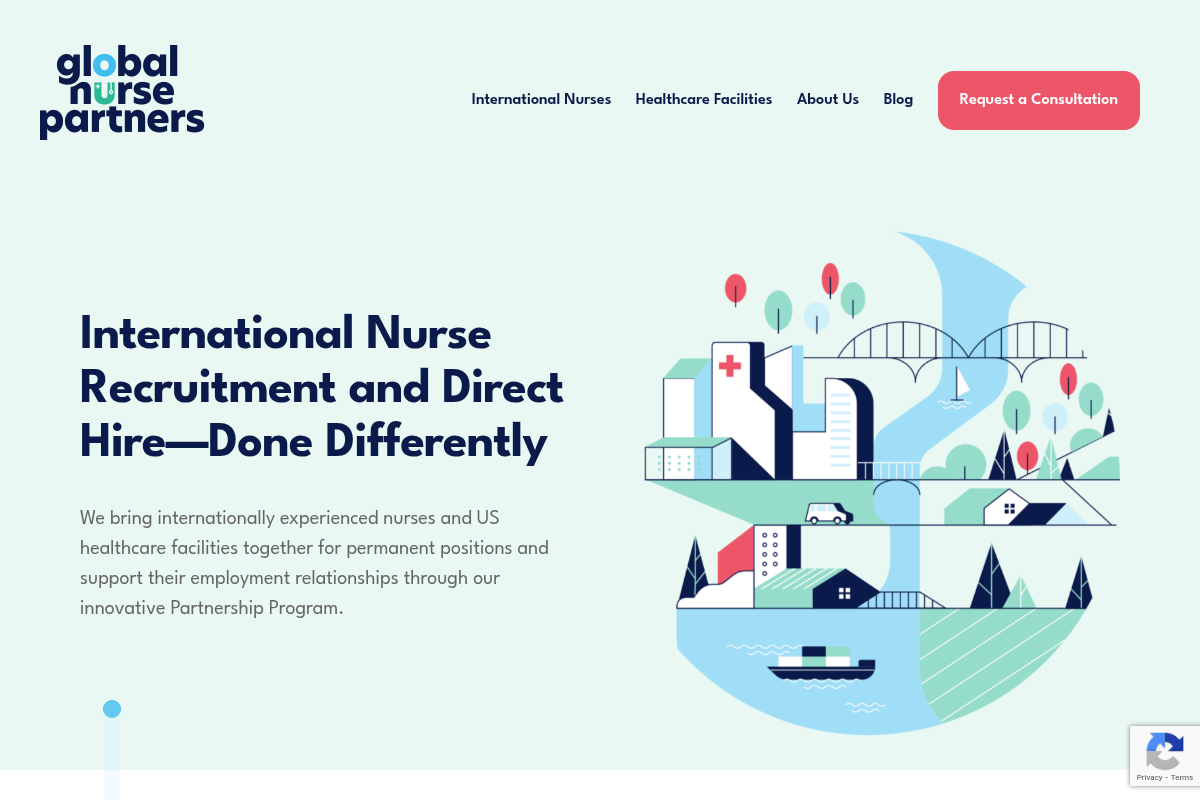Click the reCAPTCHA logo badge
The width and height of the screenshot is (1200, 800).
tap(1164, 751)
